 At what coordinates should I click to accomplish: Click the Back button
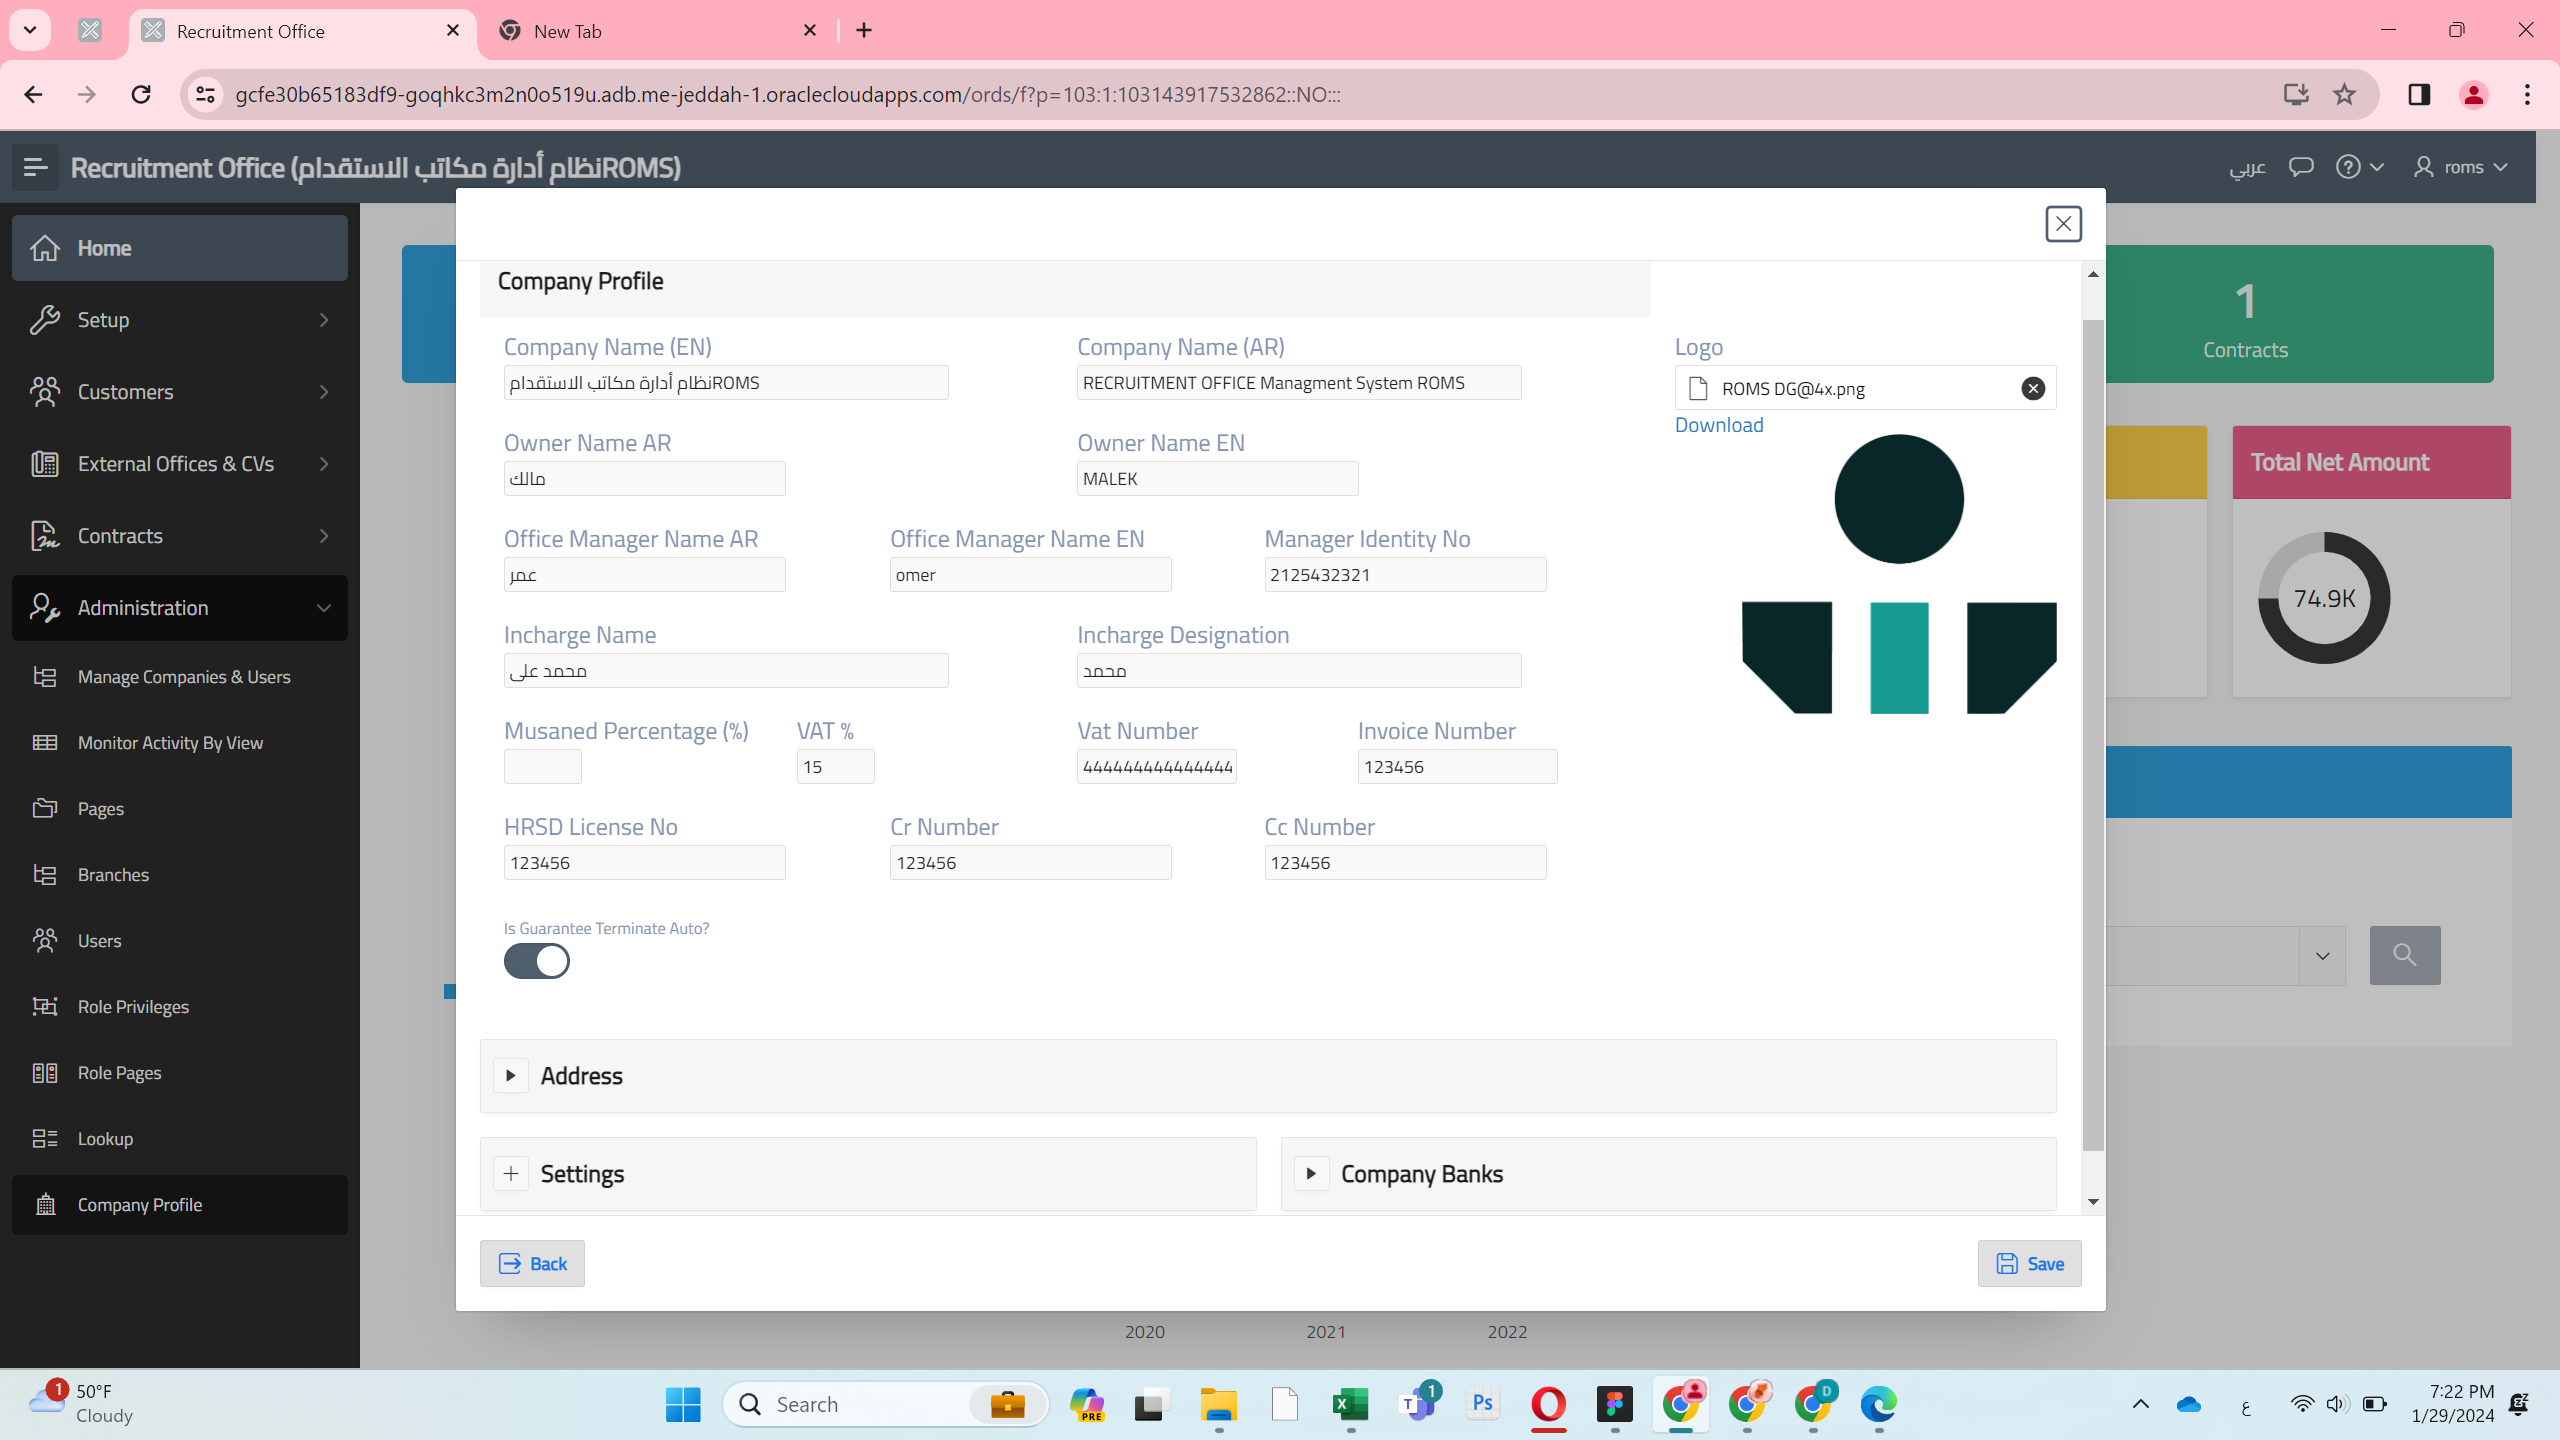pos(532,1264)
